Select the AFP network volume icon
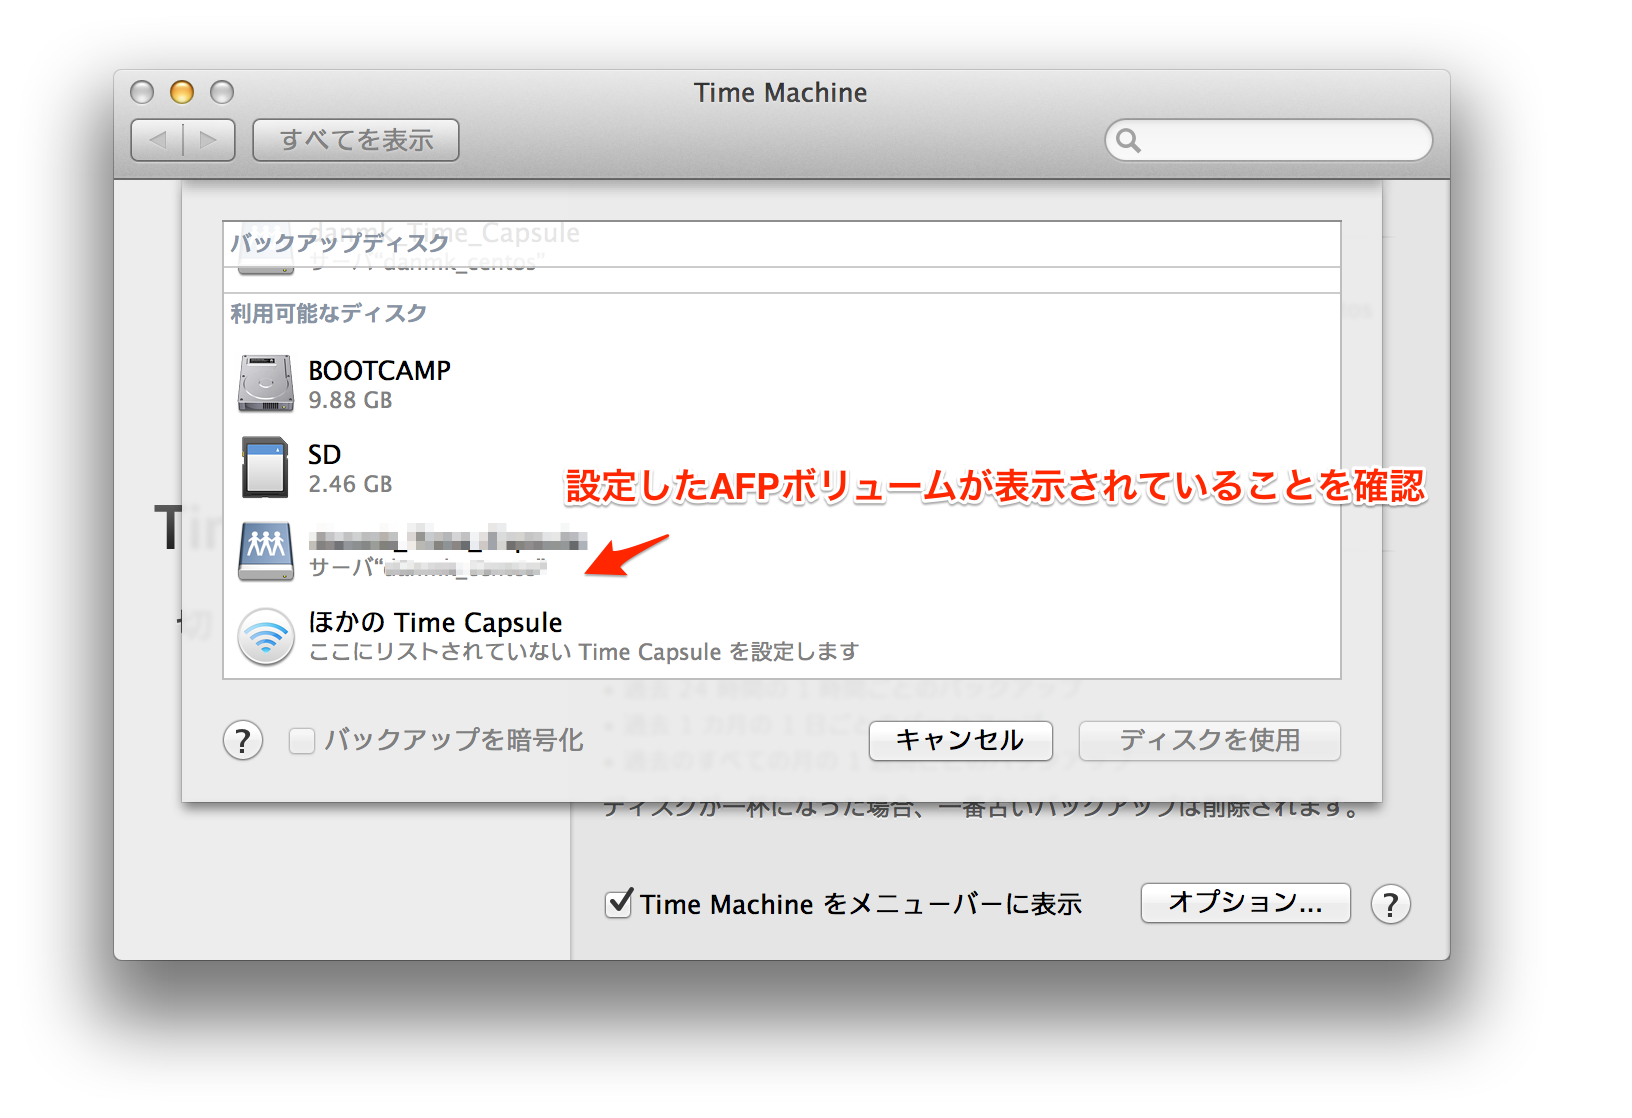This screenshot has width=1632, height=1118. point(266,551)
